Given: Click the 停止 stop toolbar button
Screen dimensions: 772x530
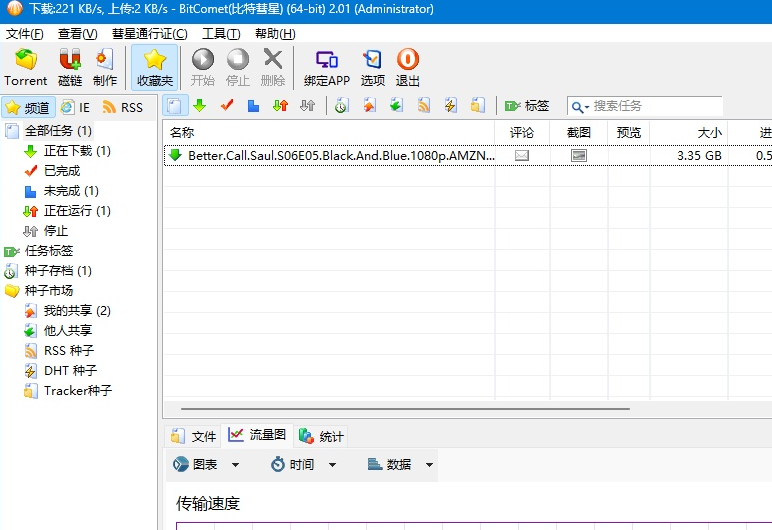Looking at the screenshot, I should (x=238, y=67).
